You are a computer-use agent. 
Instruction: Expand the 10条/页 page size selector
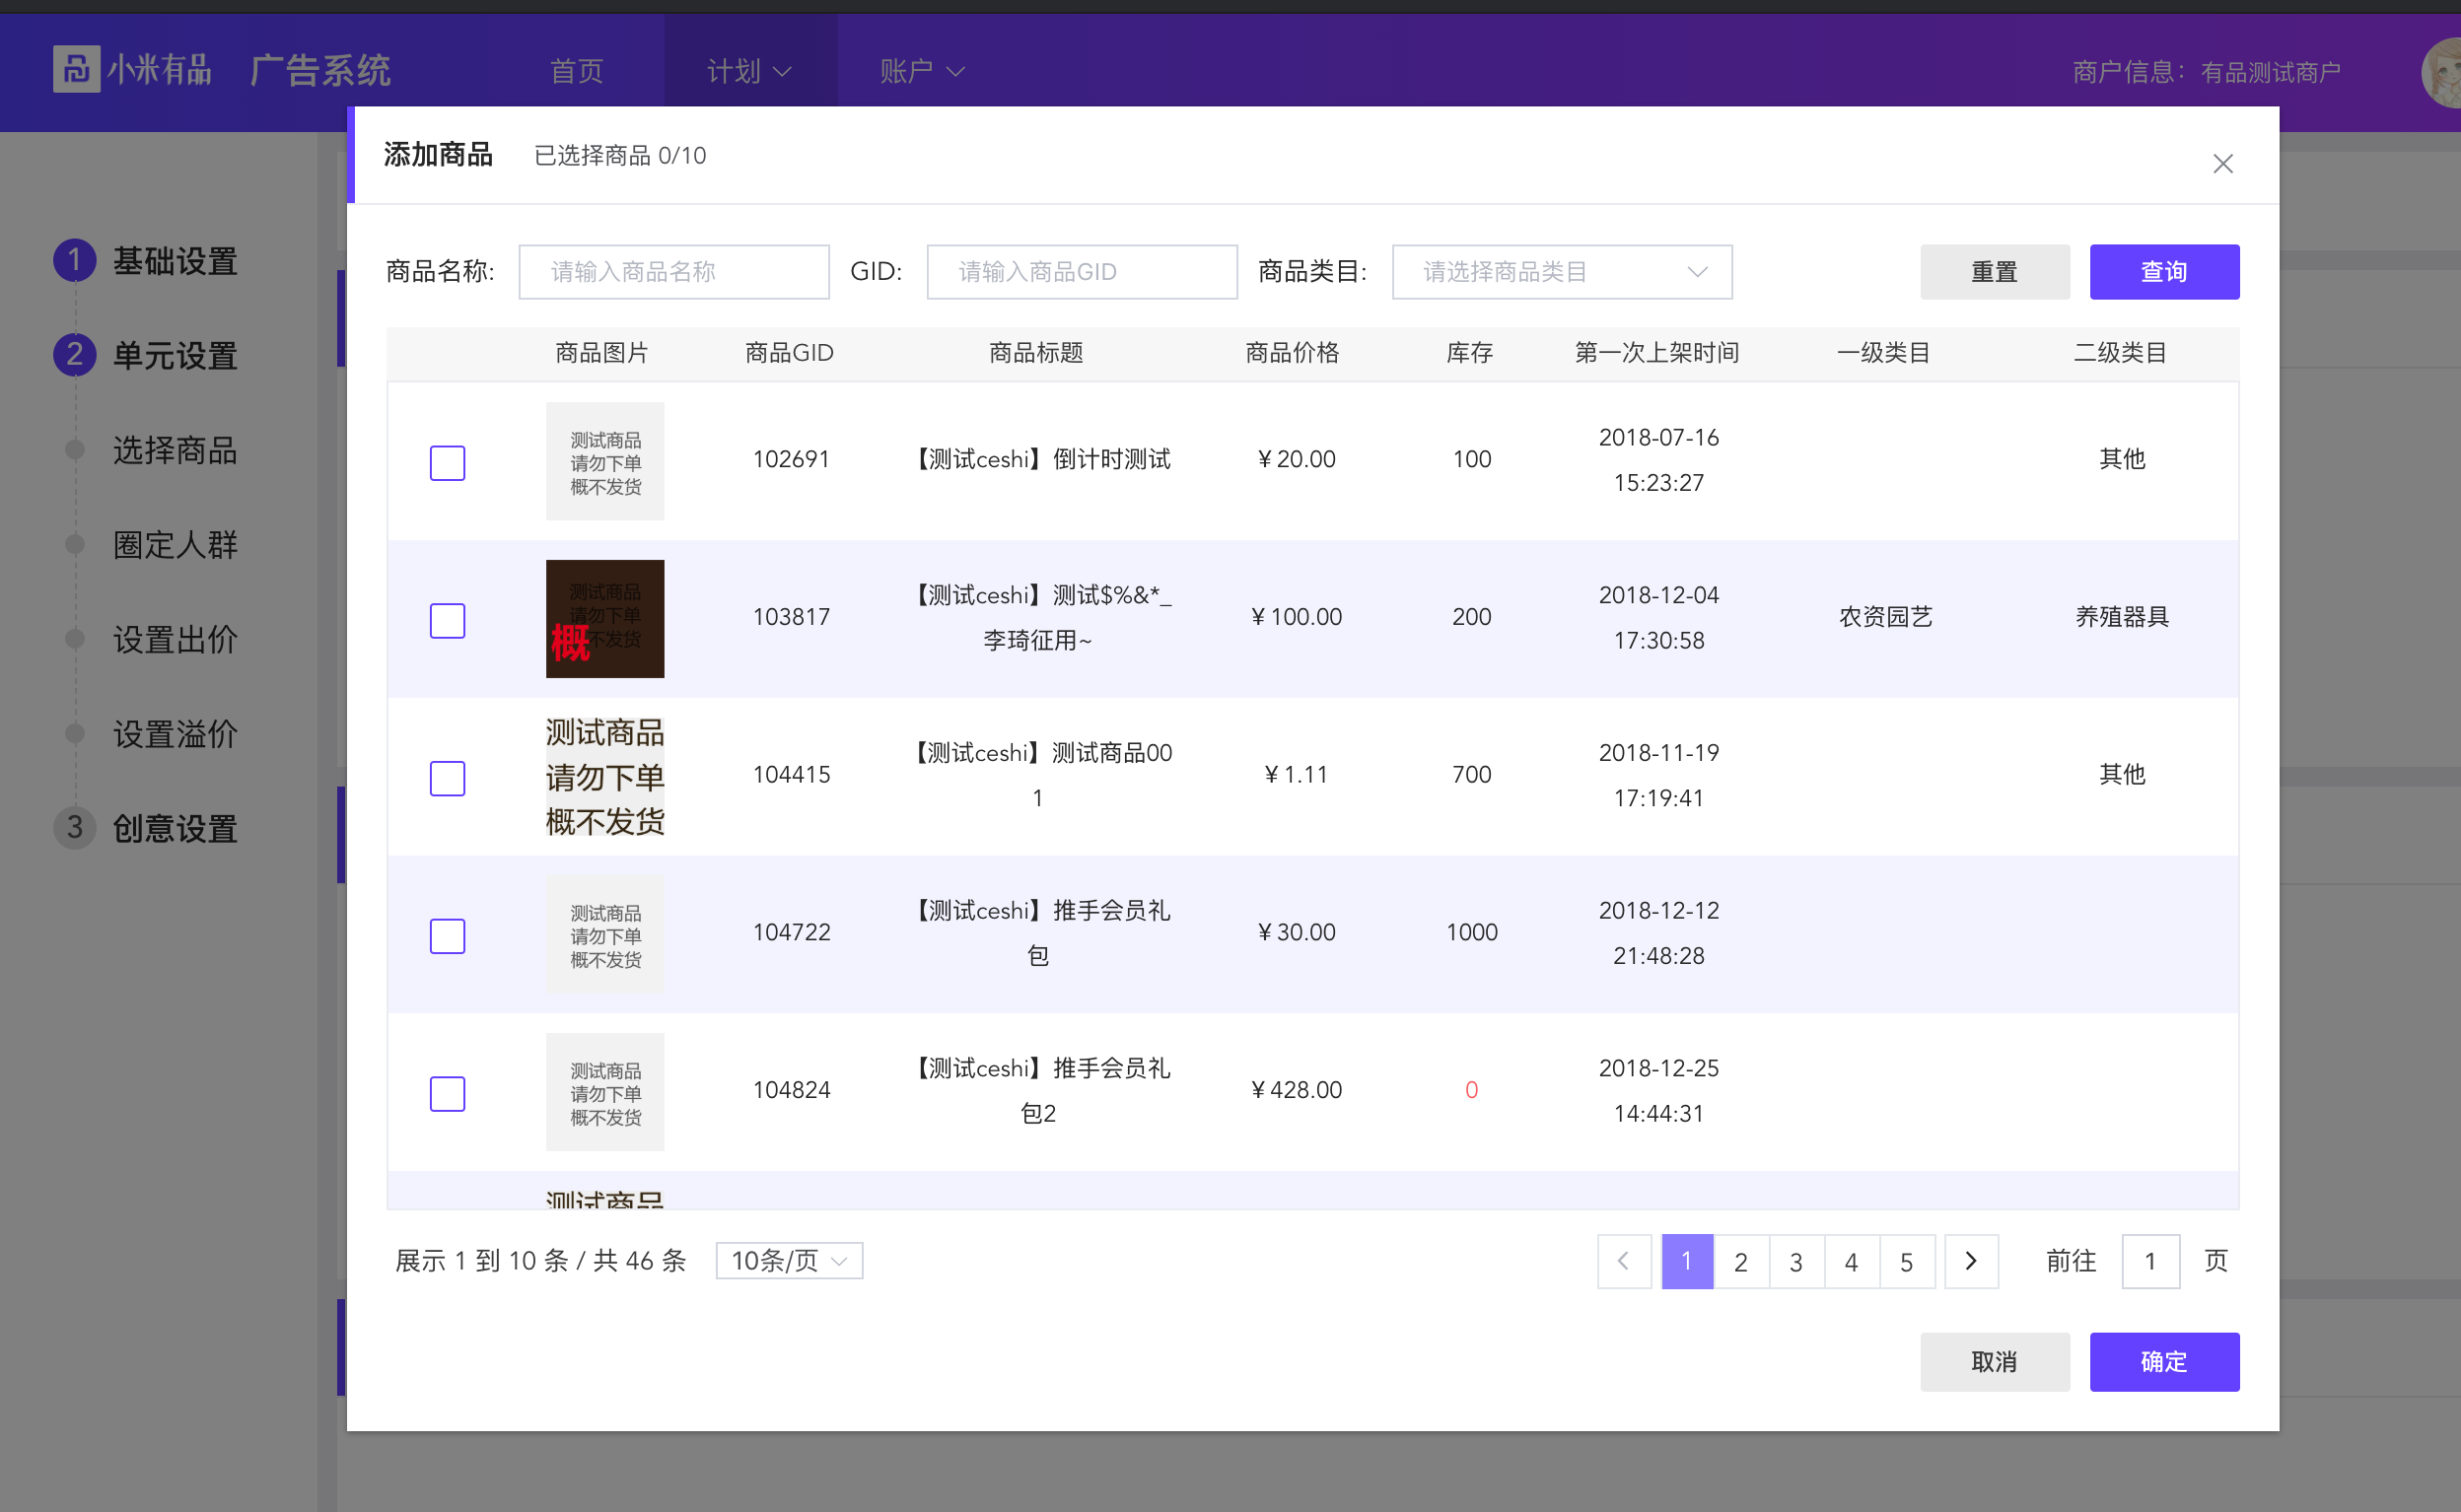pyautogui.click(x=788, y=1261)
